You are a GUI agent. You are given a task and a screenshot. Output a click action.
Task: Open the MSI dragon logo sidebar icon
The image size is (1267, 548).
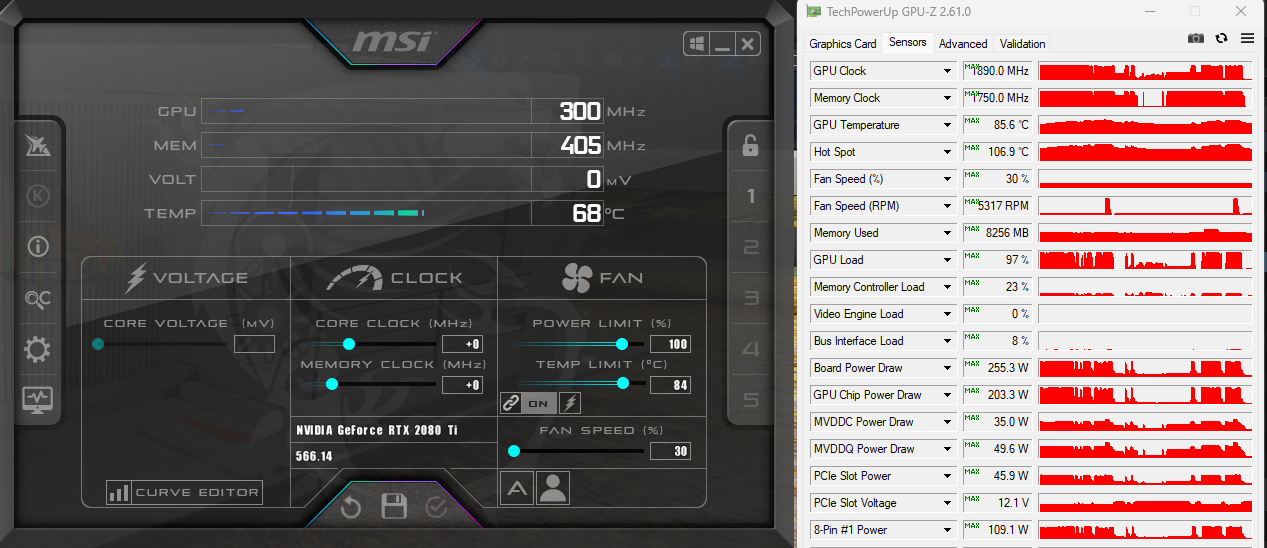click(x=38, y=145)
